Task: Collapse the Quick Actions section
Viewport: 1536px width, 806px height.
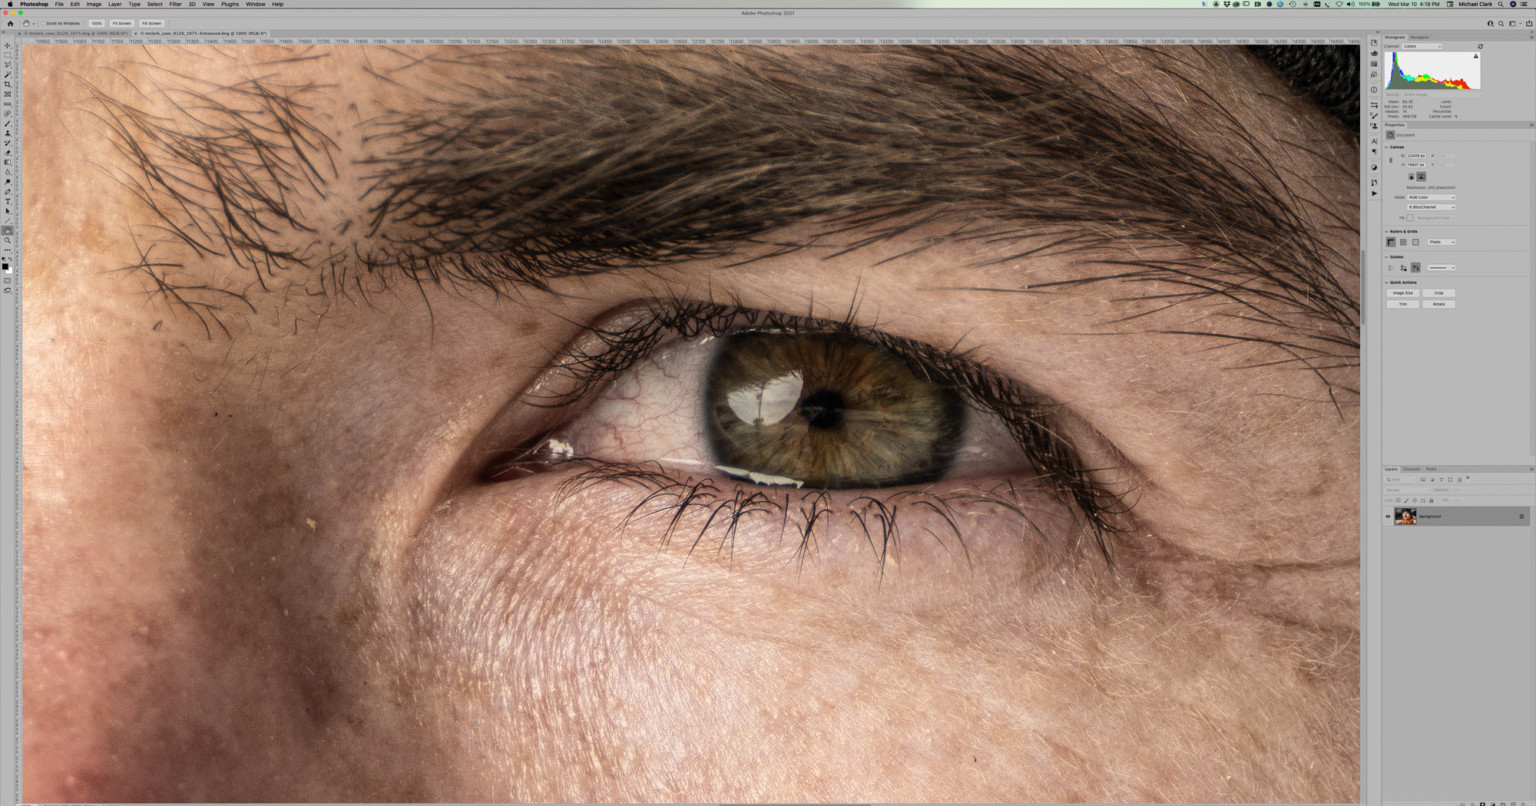Action: tap(1386, 282)
